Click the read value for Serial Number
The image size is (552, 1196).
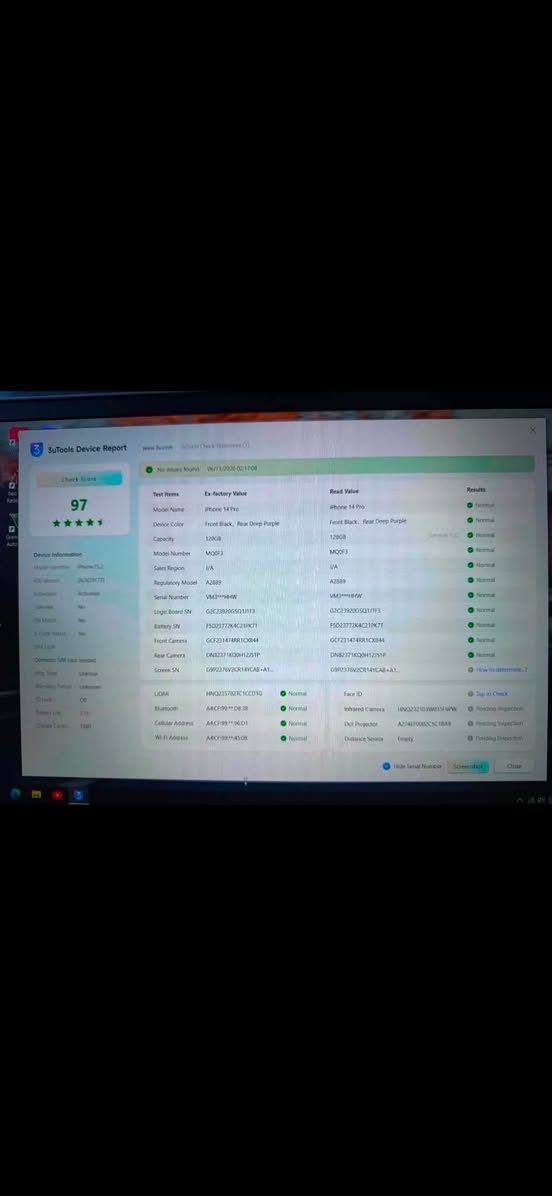[346, 596]
